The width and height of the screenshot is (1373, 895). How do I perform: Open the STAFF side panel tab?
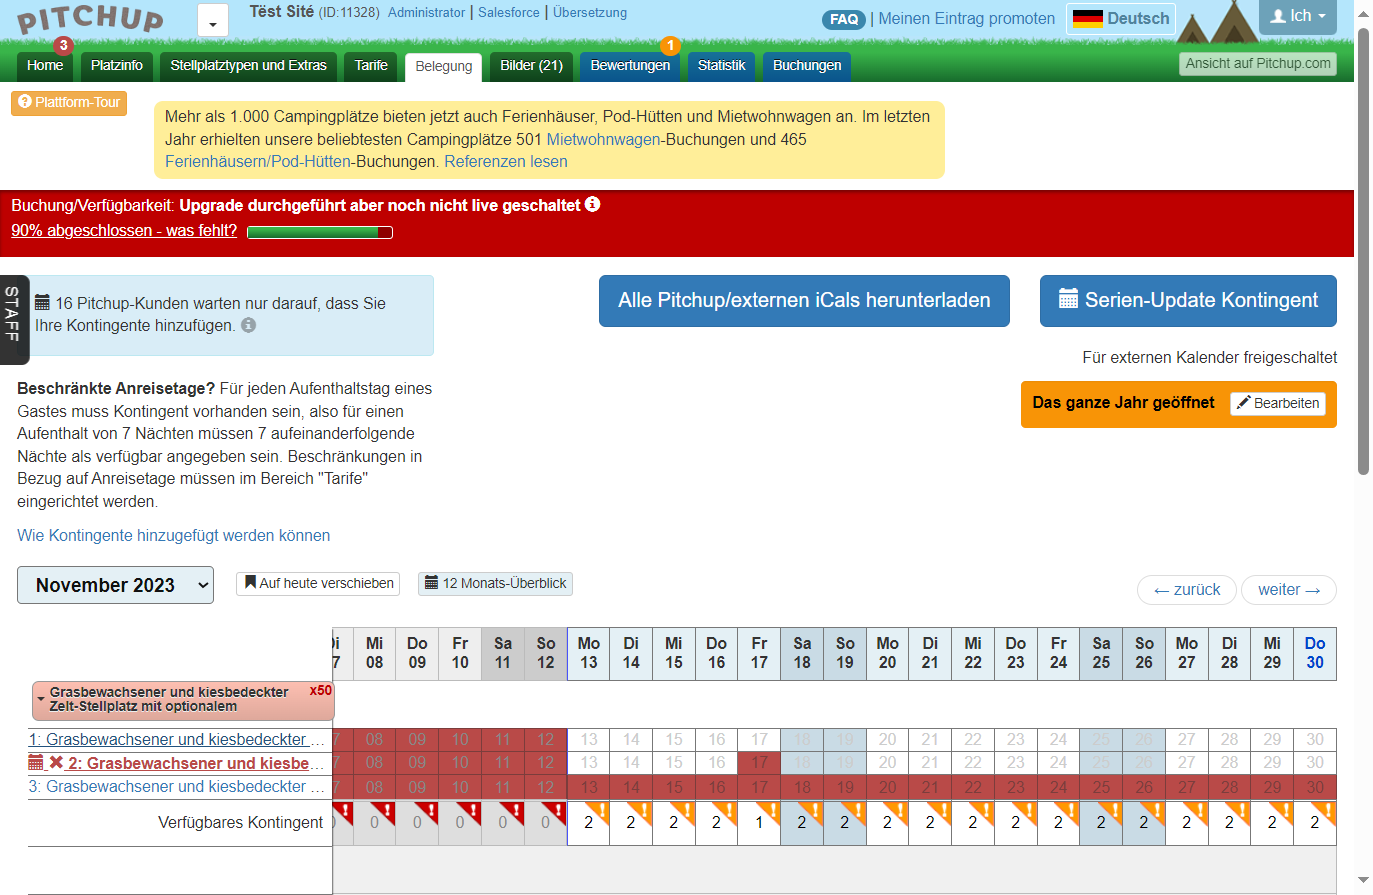pos(13,319)
